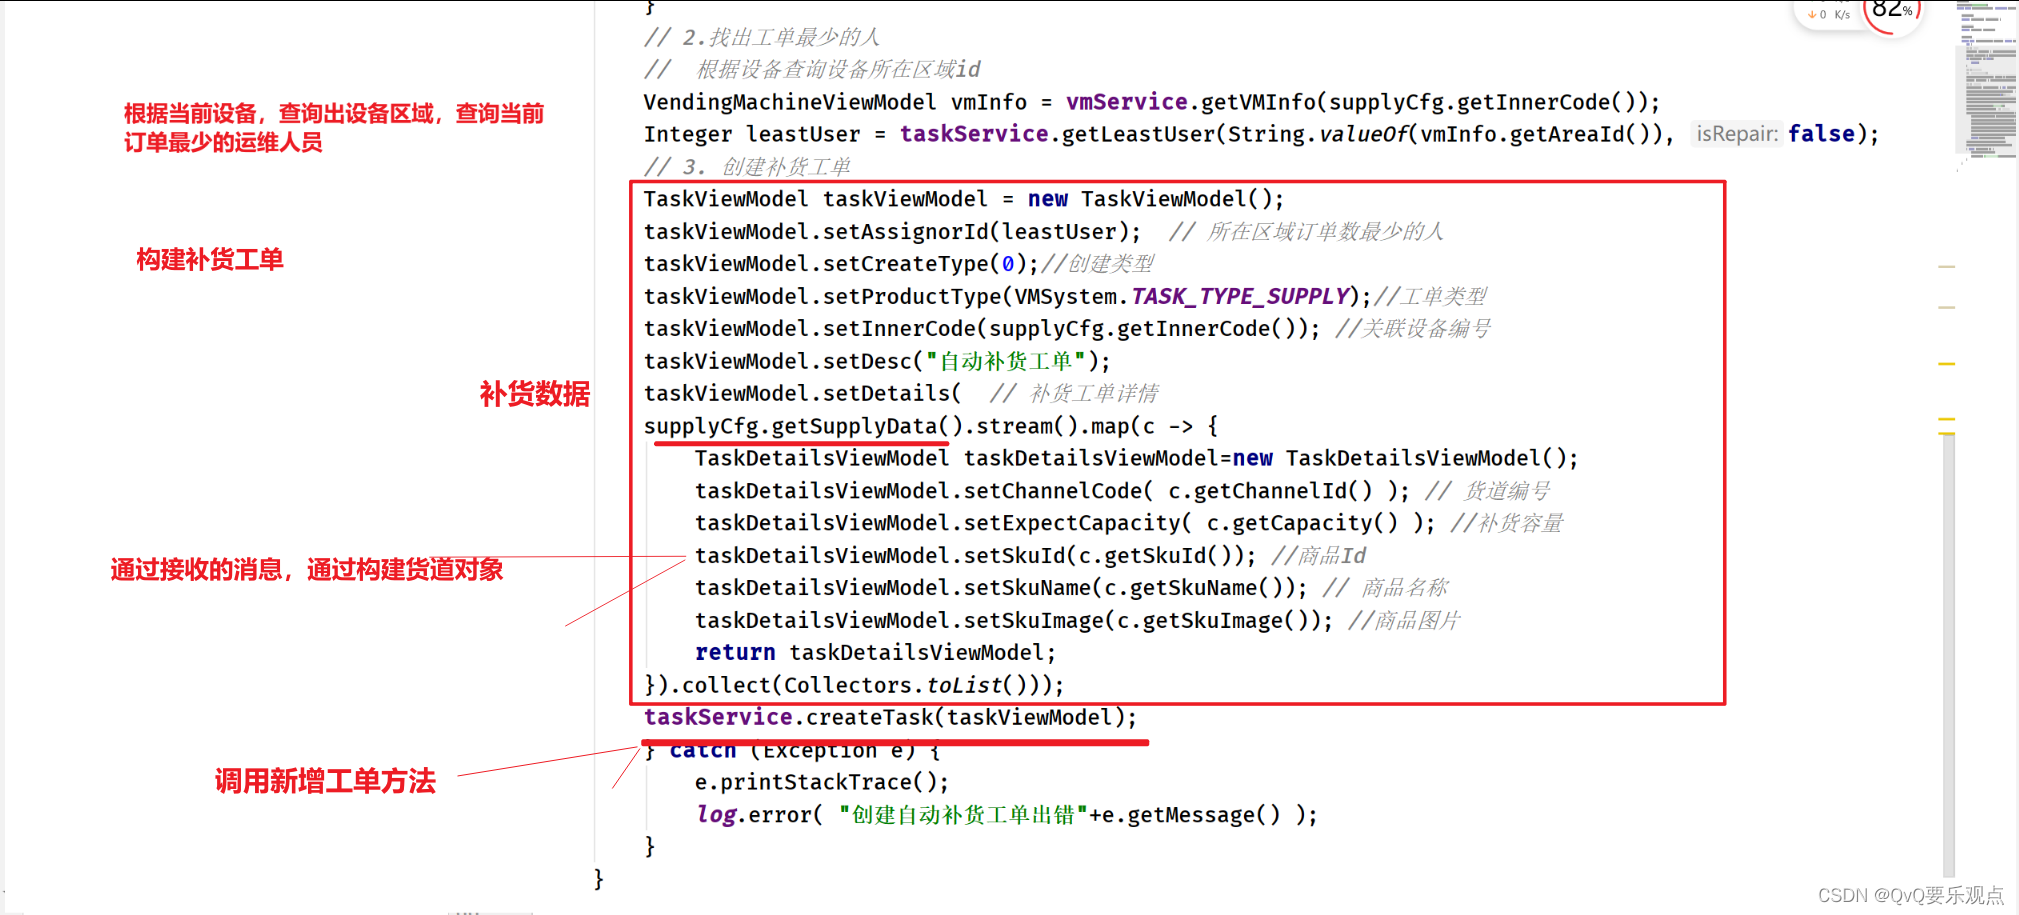Click log.error statement
The image size is (2019, 915).
1006,815
